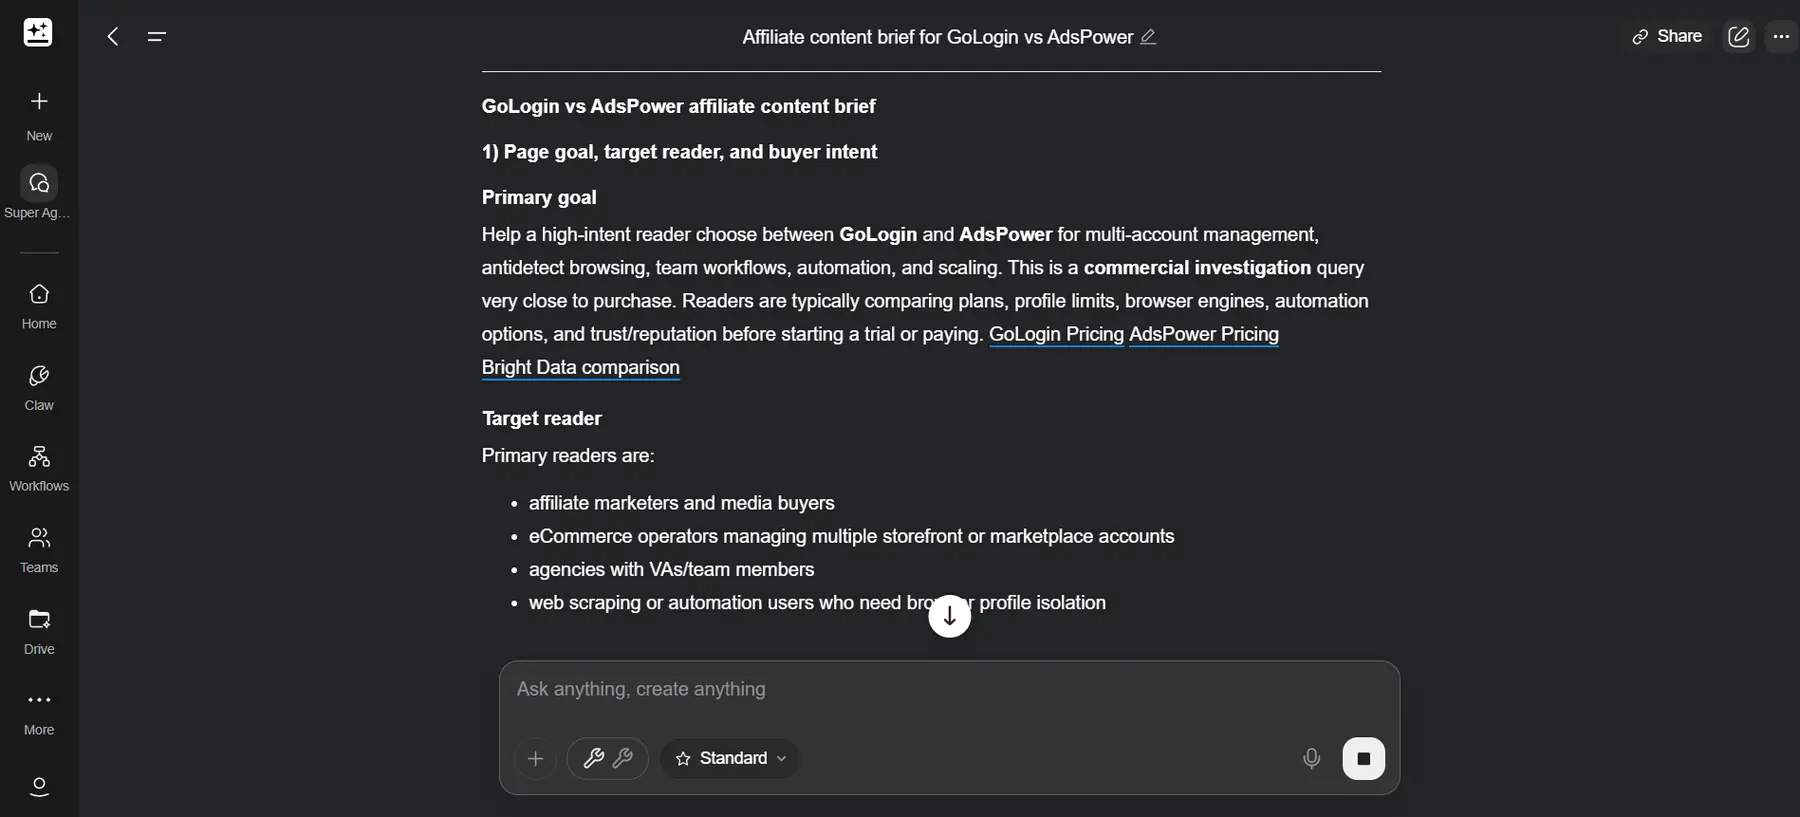Open Drive from the sidebar
1800x817 pixels.
coord(39,631)
